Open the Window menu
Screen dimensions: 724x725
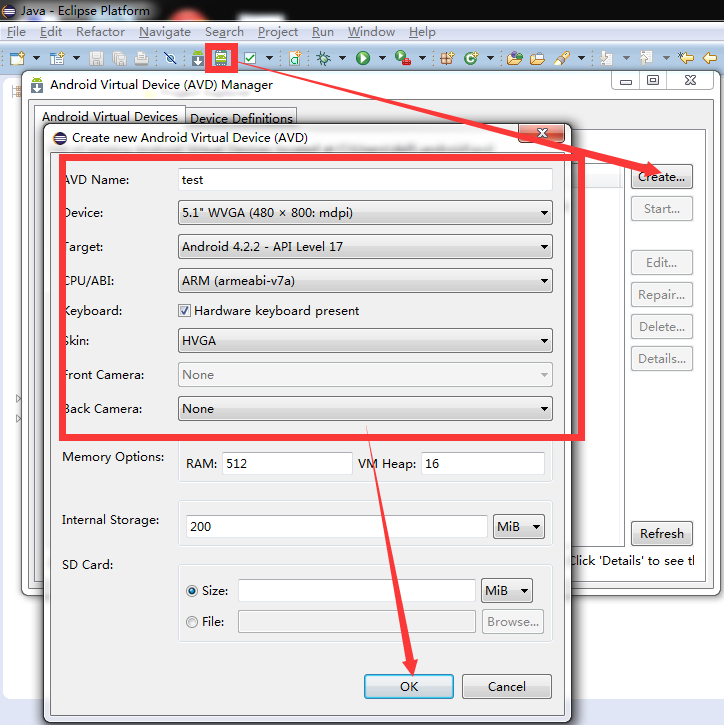click(371, 32)
